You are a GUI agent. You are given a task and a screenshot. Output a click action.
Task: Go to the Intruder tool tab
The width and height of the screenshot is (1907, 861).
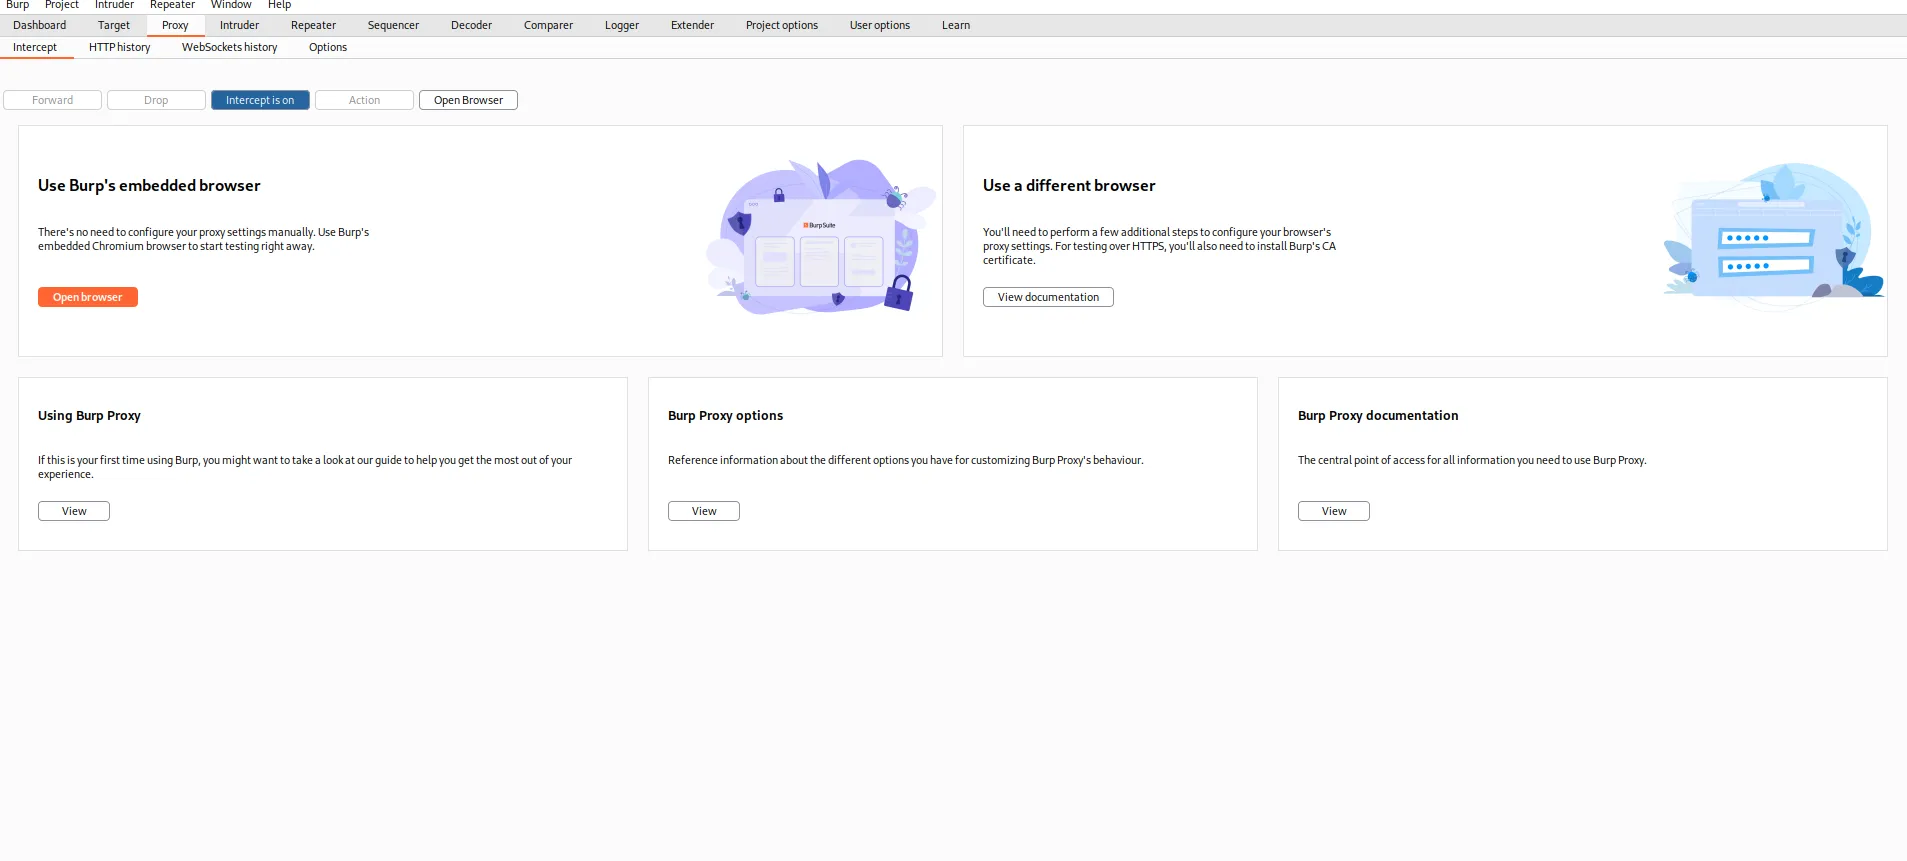pyautogui.click(x=239, y=25)
